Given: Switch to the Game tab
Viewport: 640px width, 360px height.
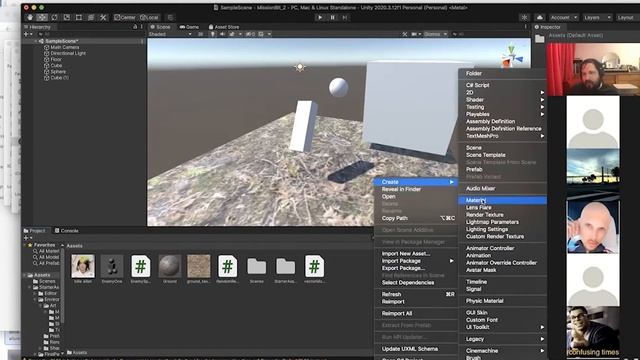Looking at the screenshot, I should click(x=189, y=27).
